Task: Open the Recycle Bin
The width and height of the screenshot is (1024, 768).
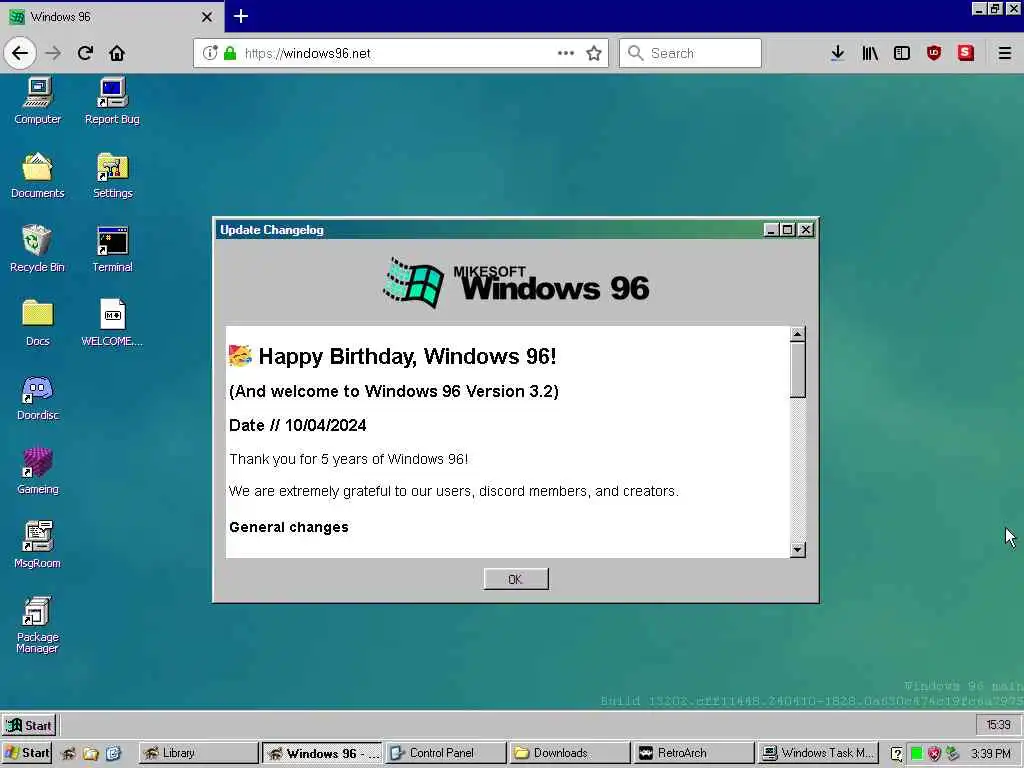Action: click(37, 248)
